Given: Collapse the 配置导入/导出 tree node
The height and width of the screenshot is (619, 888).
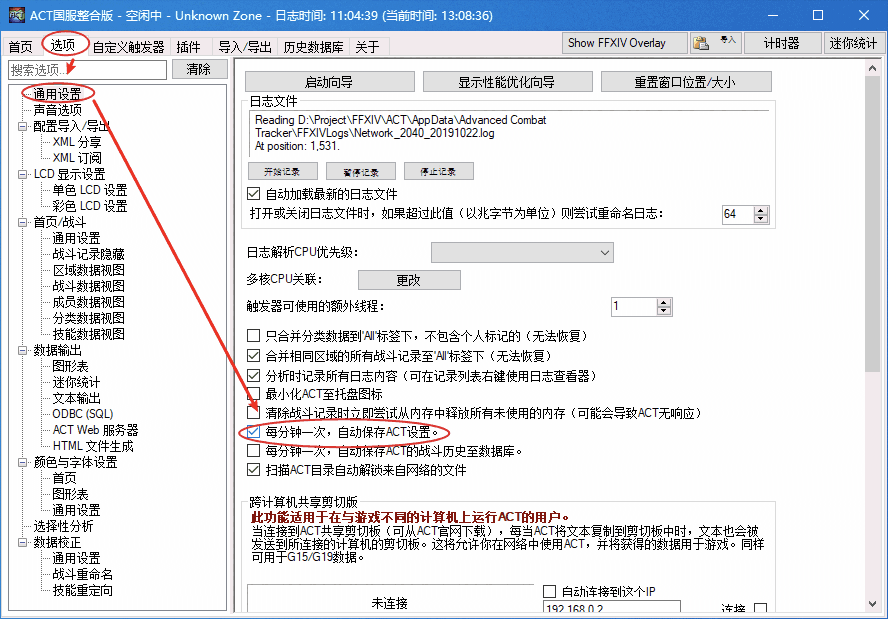Looking at the screenshot, I should click(23, 126).
